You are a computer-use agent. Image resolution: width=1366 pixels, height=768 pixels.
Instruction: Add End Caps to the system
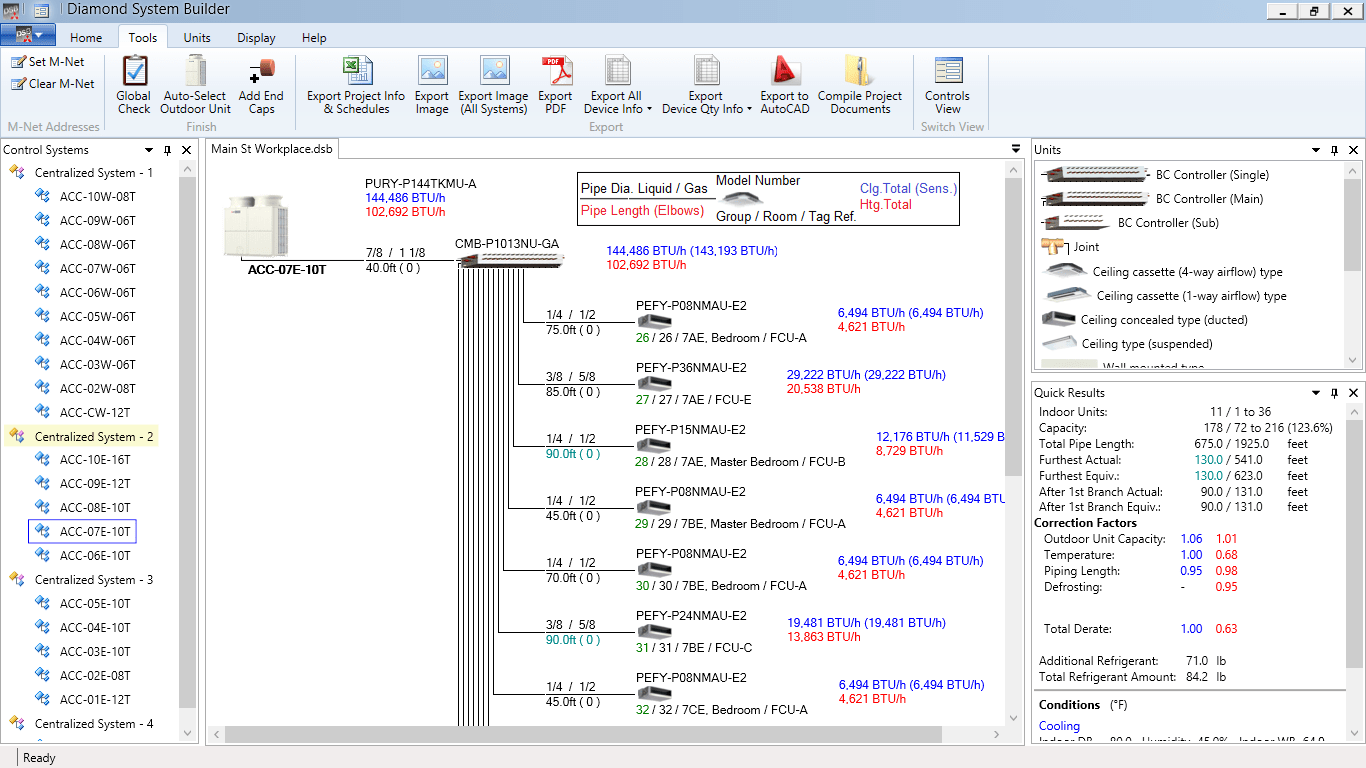tap(261, 85)
